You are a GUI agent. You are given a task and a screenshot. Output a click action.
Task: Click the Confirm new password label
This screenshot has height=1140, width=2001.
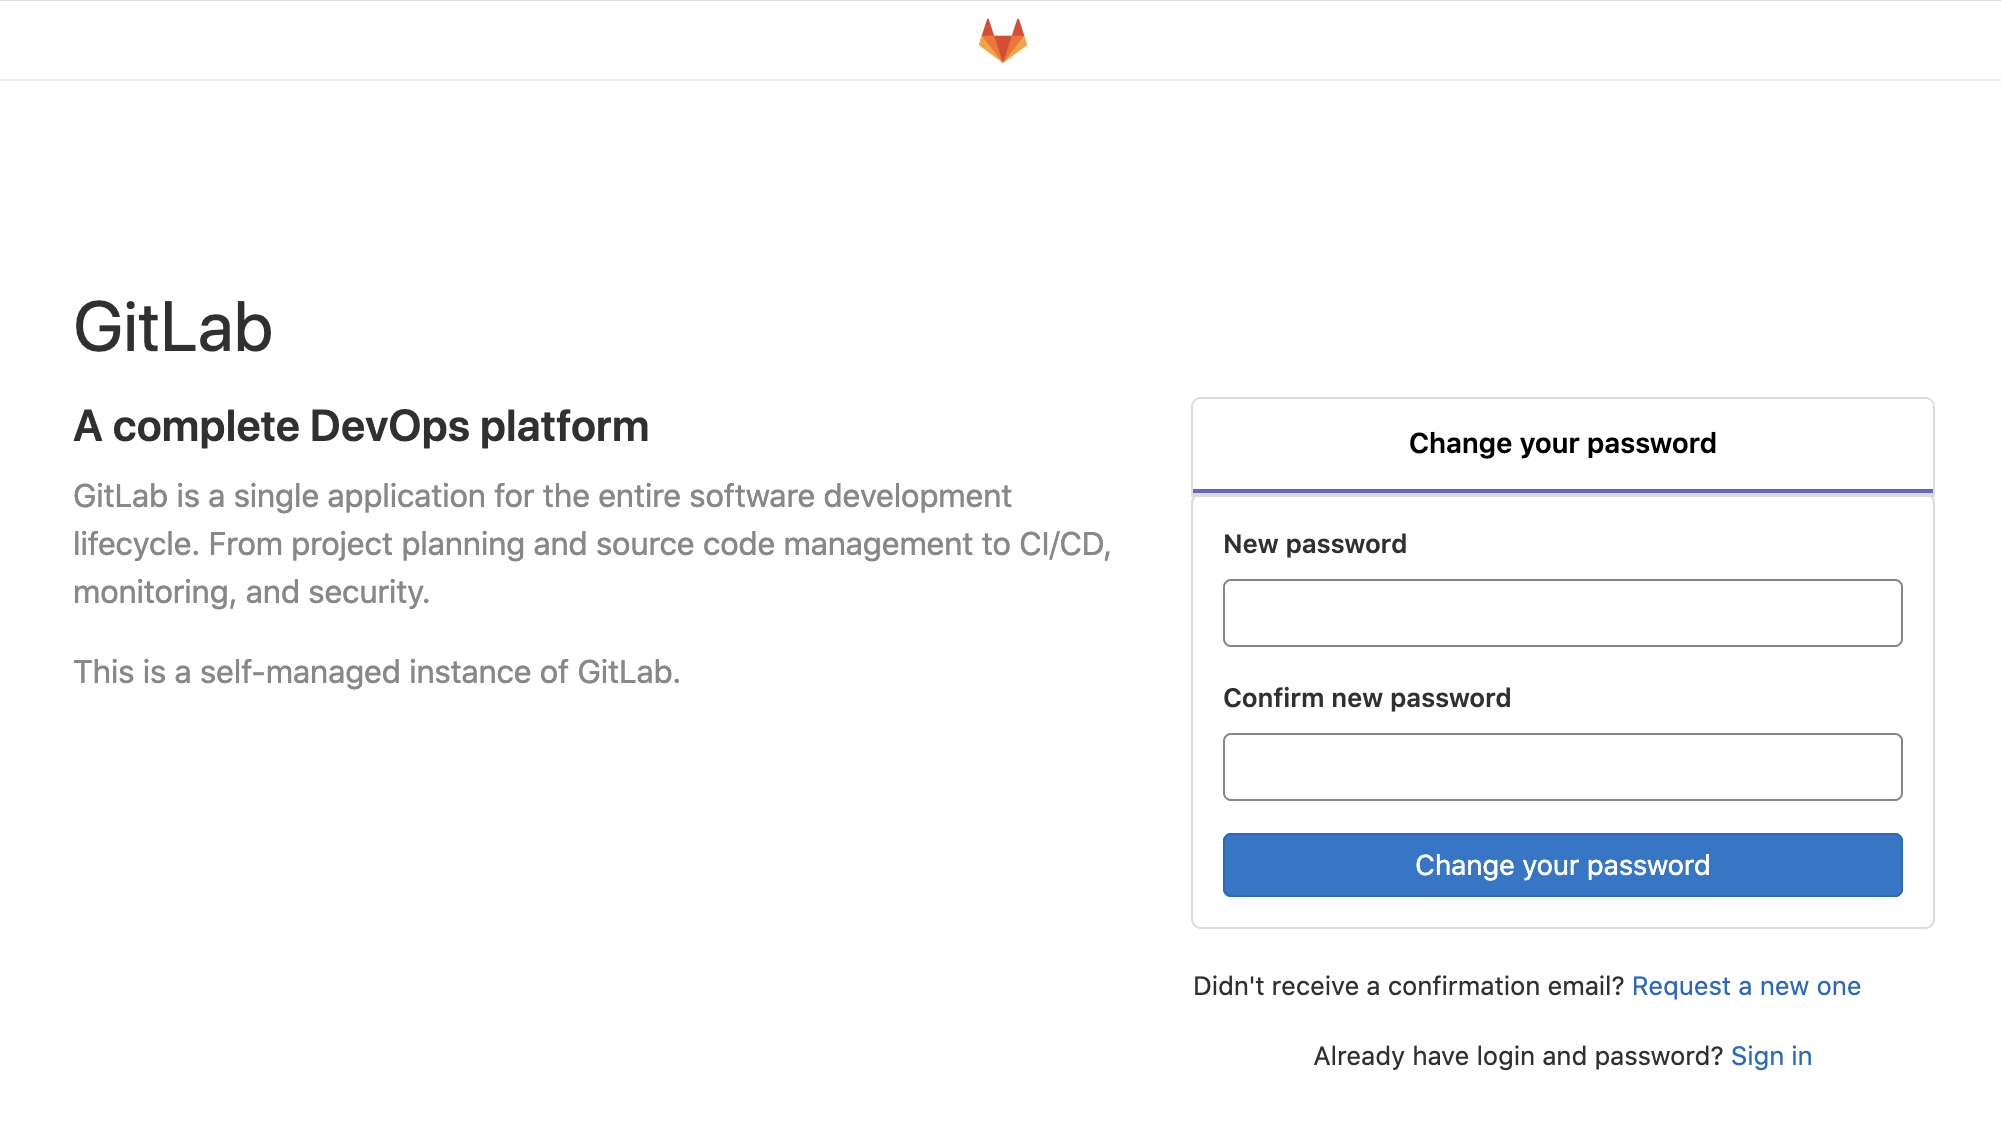[x=1367, y=698]
